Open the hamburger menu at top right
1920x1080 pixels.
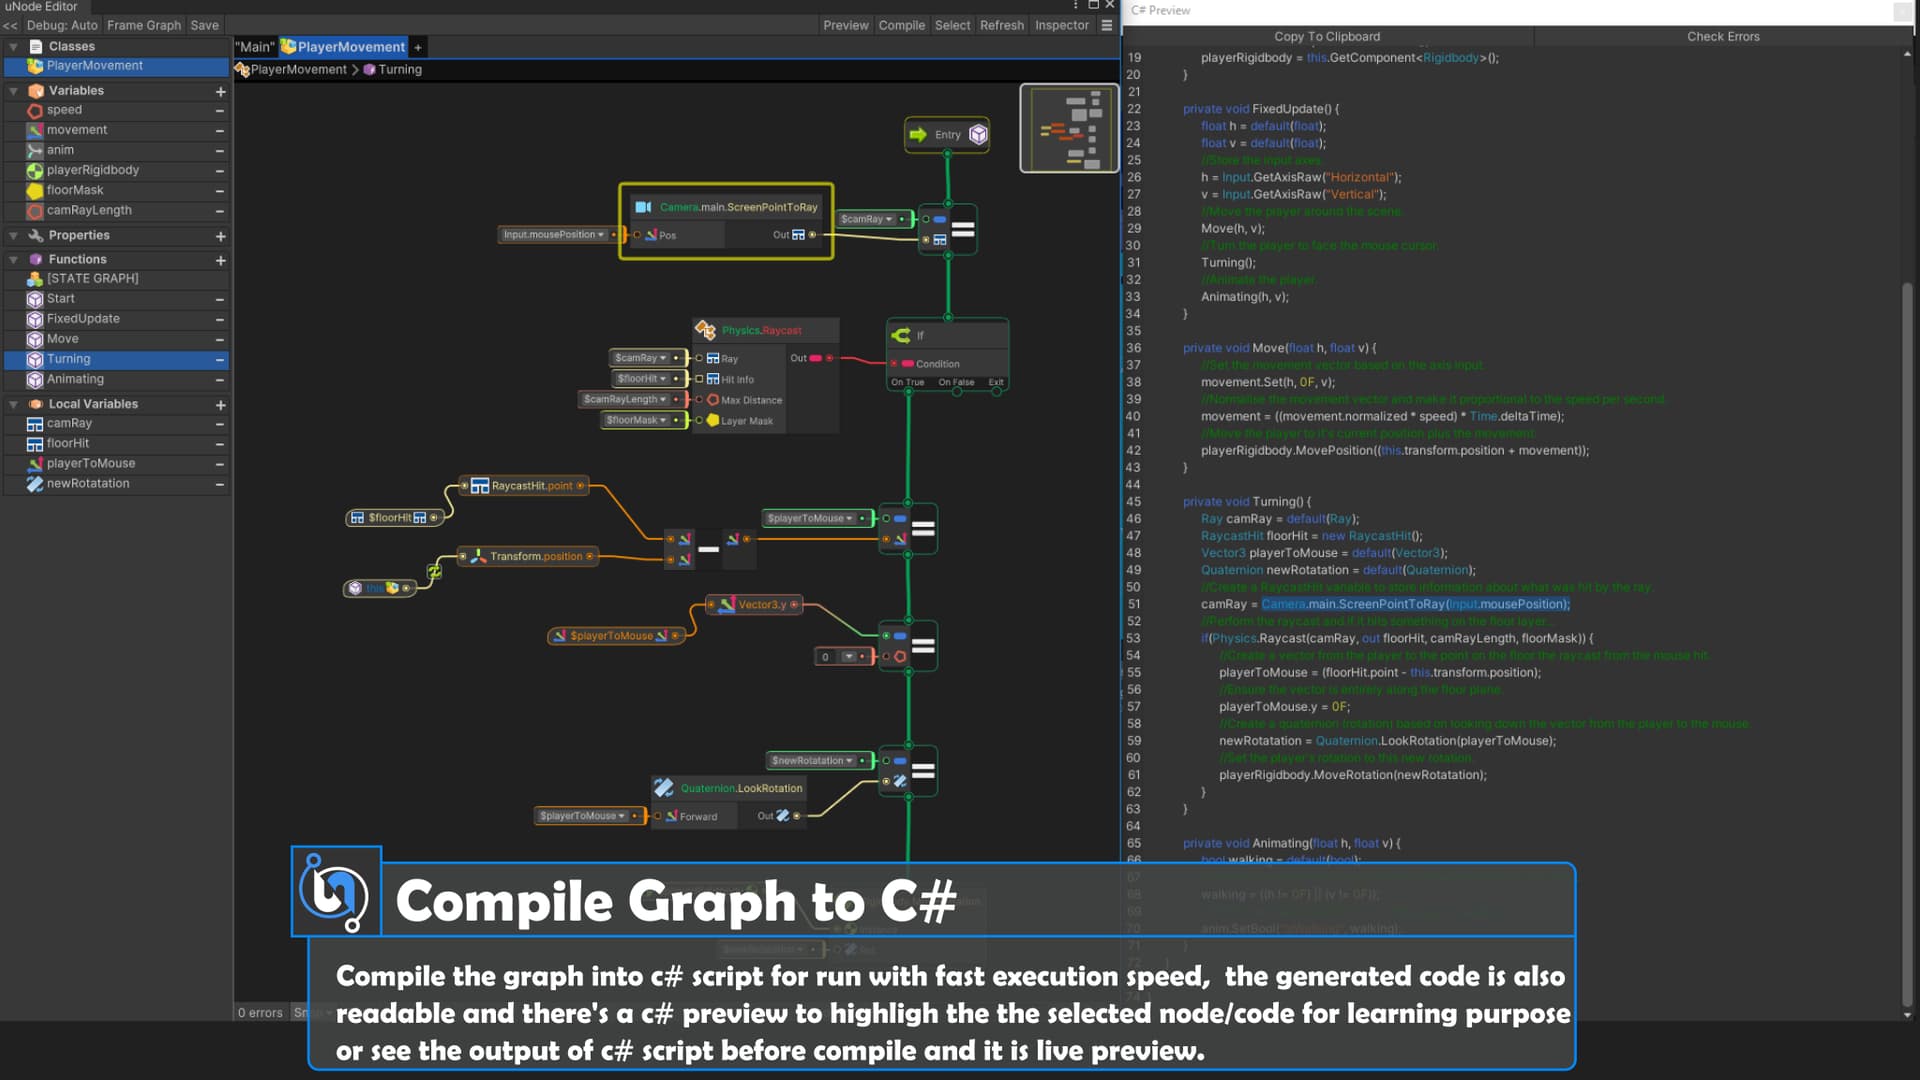coord(1106,25)
